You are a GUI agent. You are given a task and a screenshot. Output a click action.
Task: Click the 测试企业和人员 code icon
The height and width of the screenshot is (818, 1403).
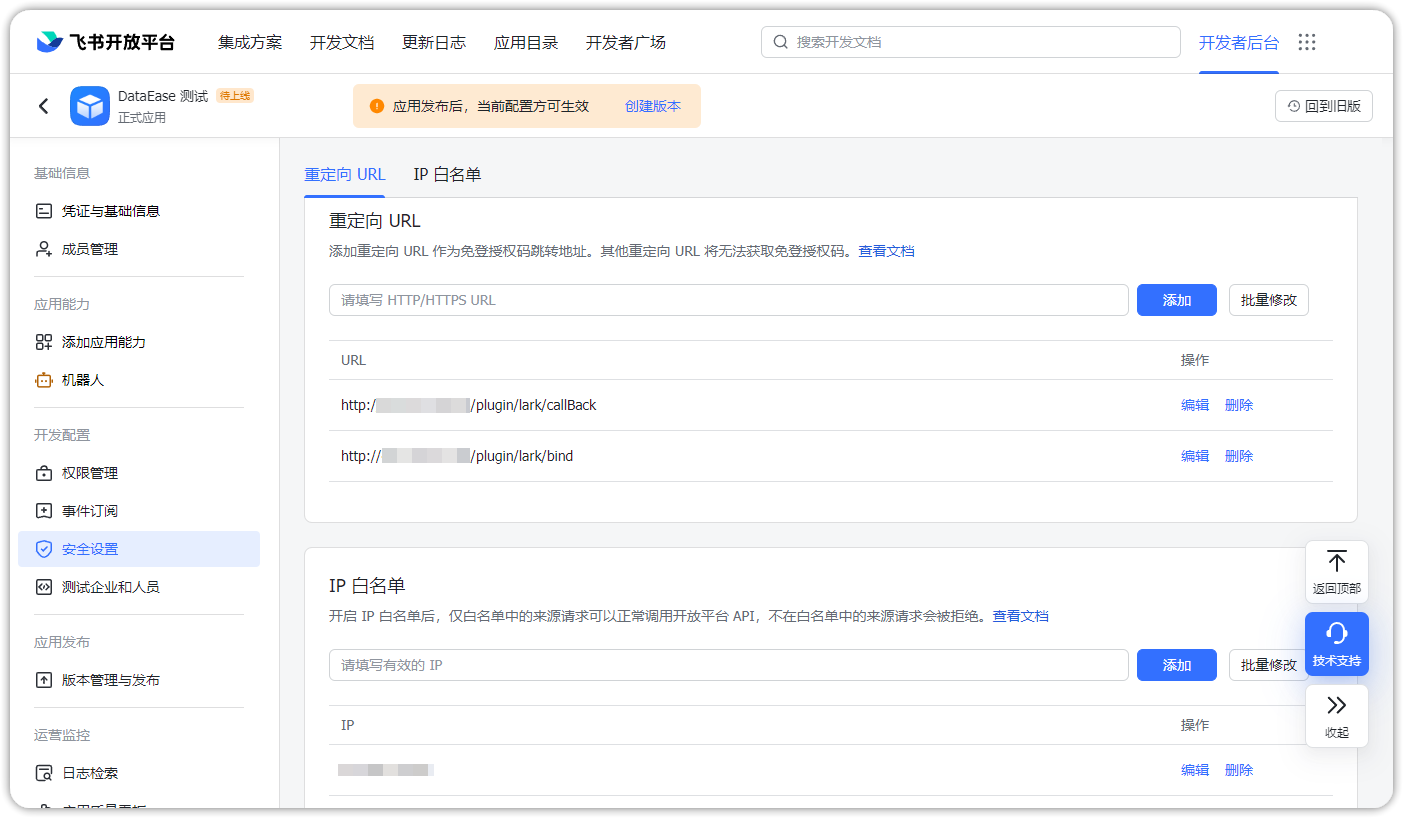point(43,587)
